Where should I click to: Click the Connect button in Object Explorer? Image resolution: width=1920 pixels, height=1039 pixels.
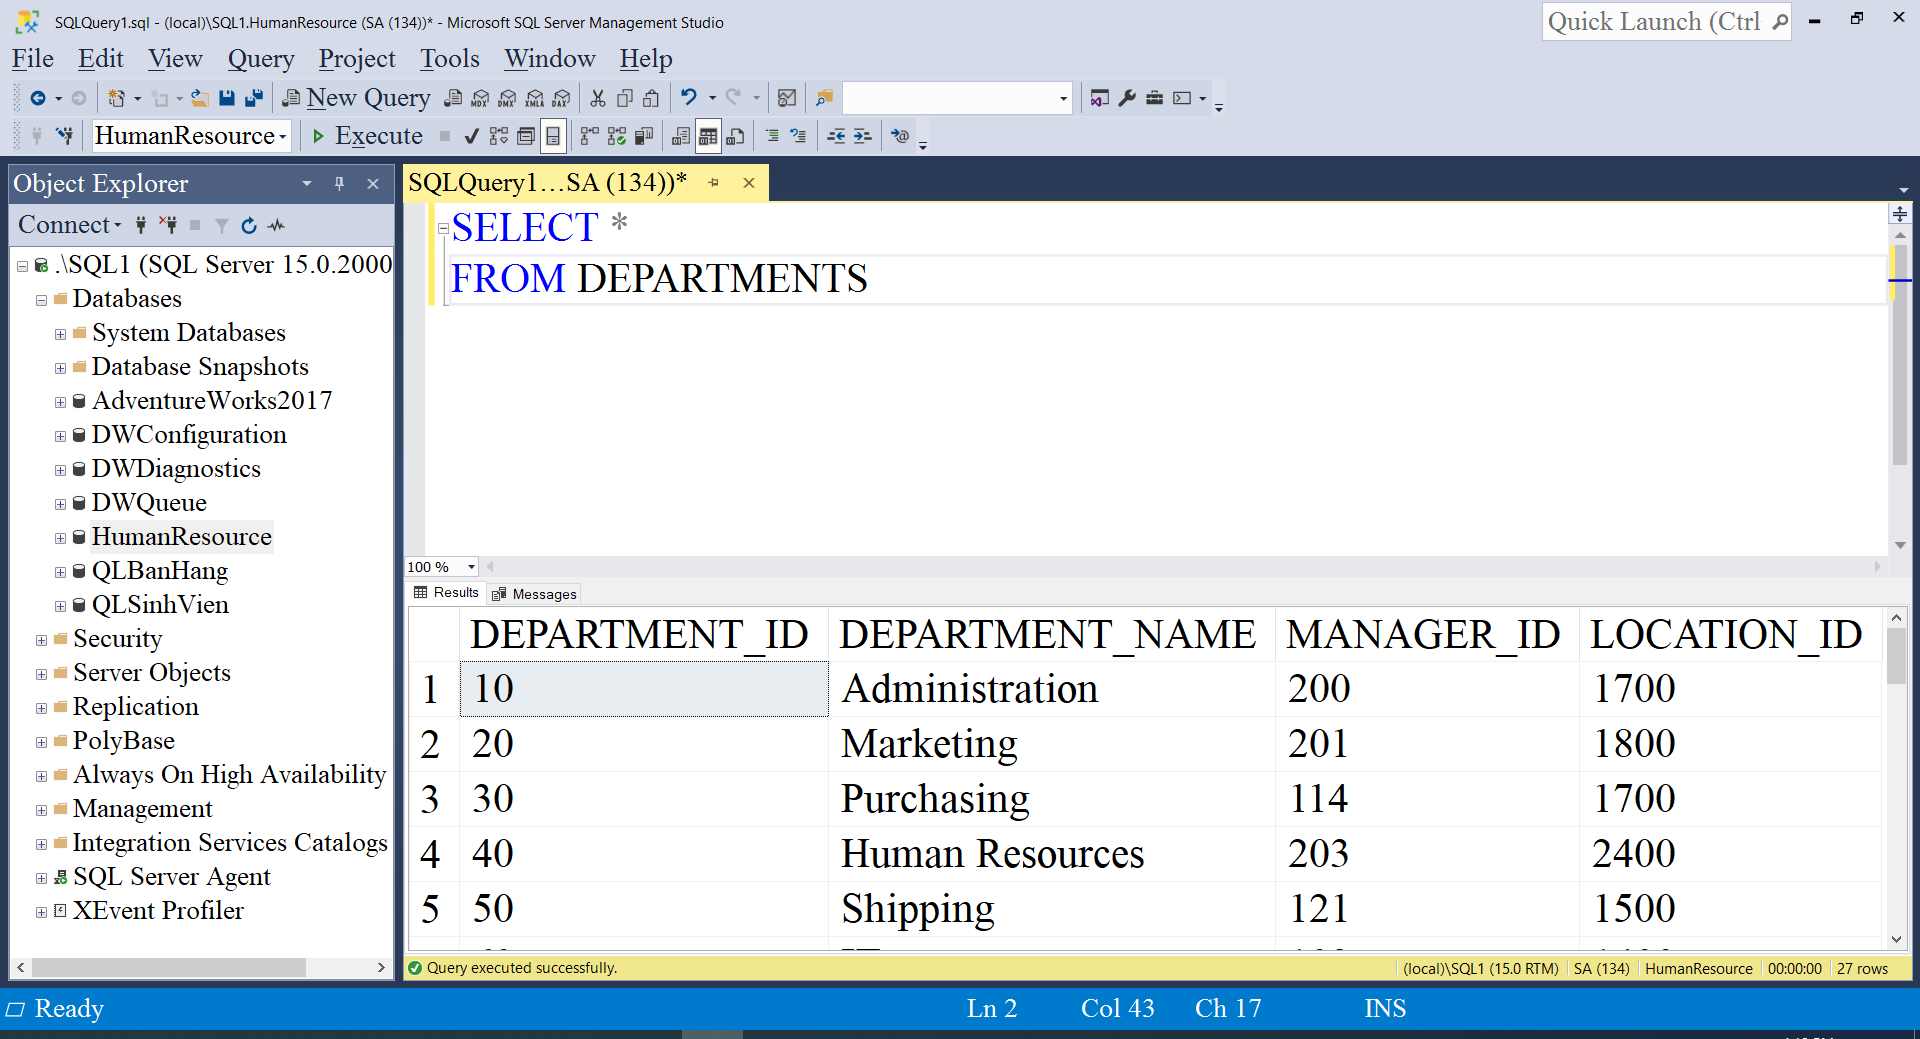pyautogui.click(x=60, y=225)
